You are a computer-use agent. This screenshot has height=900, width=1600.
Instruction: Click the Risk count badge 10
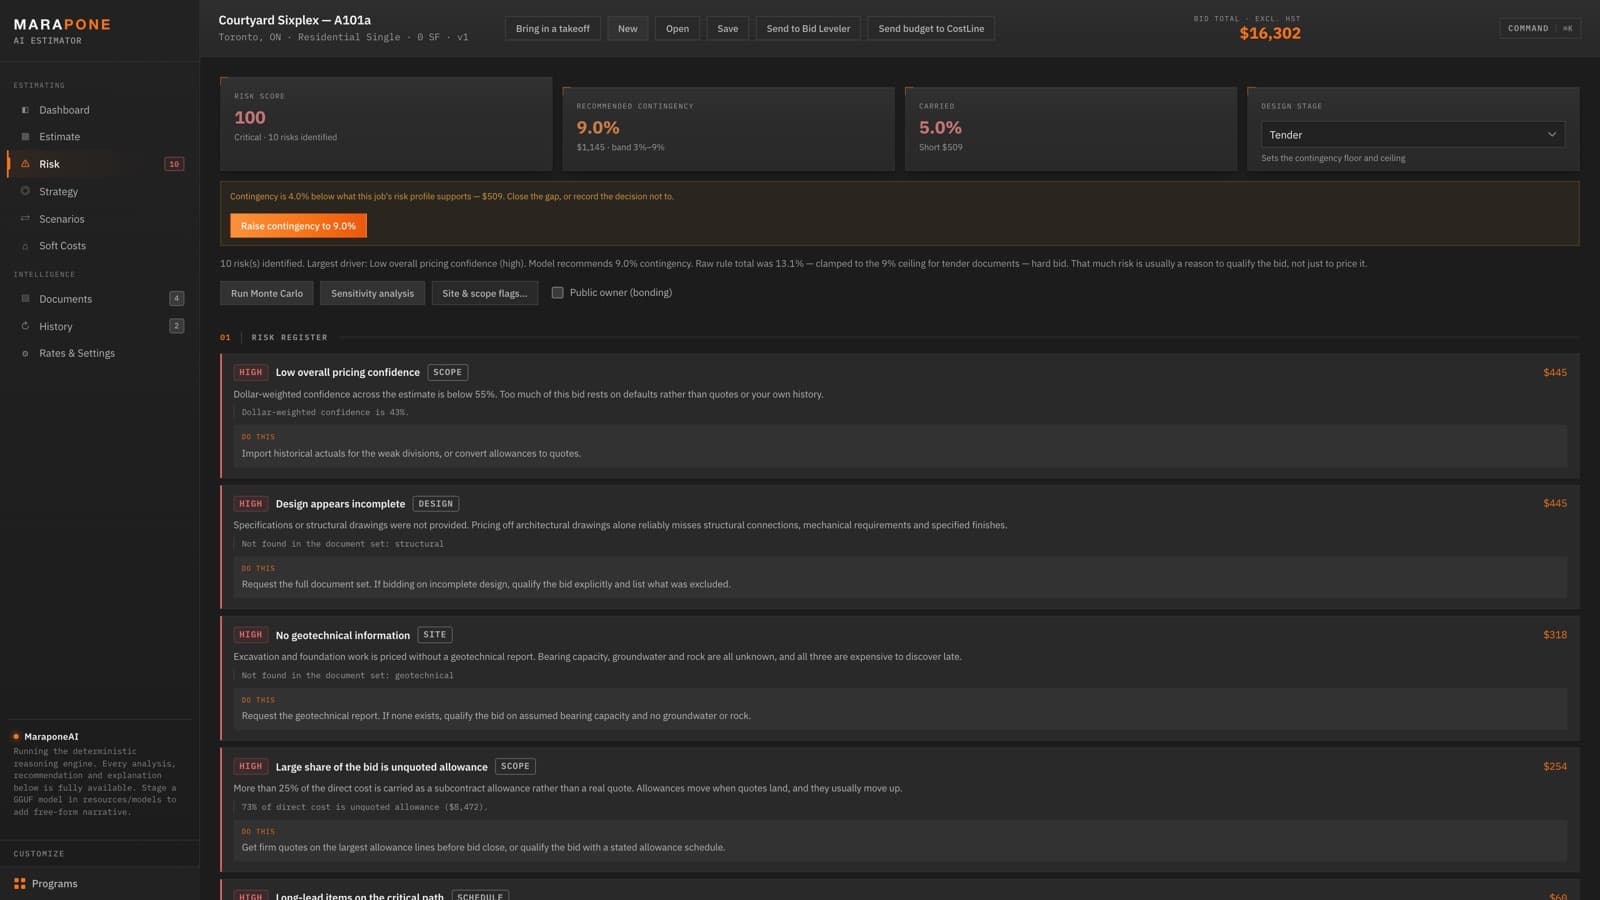174,164
